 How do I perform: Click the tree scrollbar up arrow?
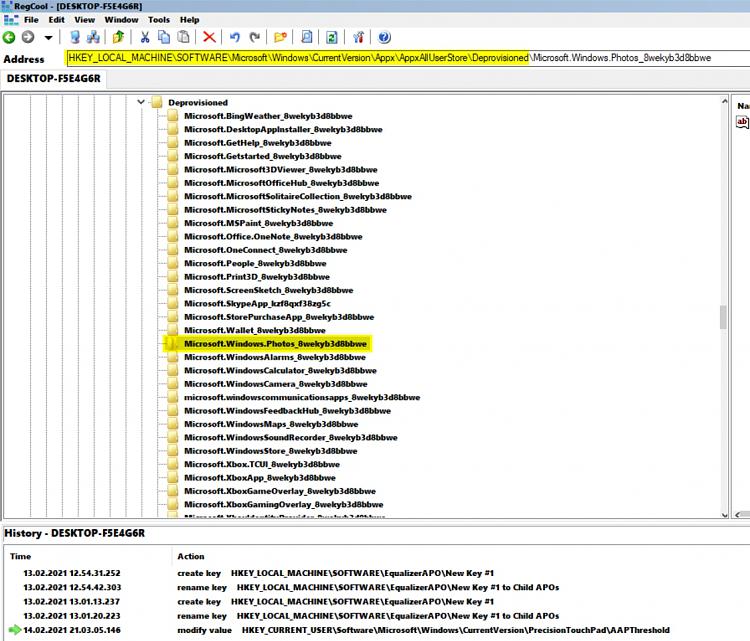point(724,100)
